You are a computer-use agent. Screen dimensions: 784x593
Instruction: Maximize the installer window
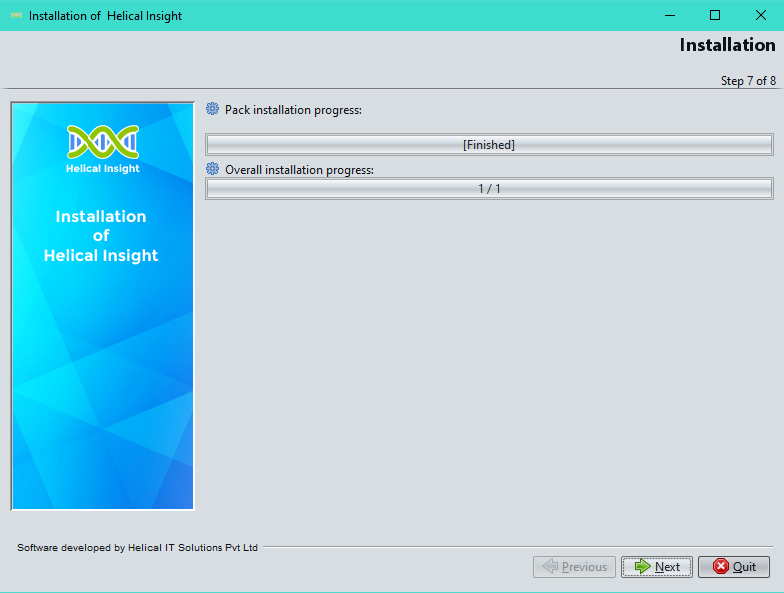pyautogui.click(x=715, y=16)
